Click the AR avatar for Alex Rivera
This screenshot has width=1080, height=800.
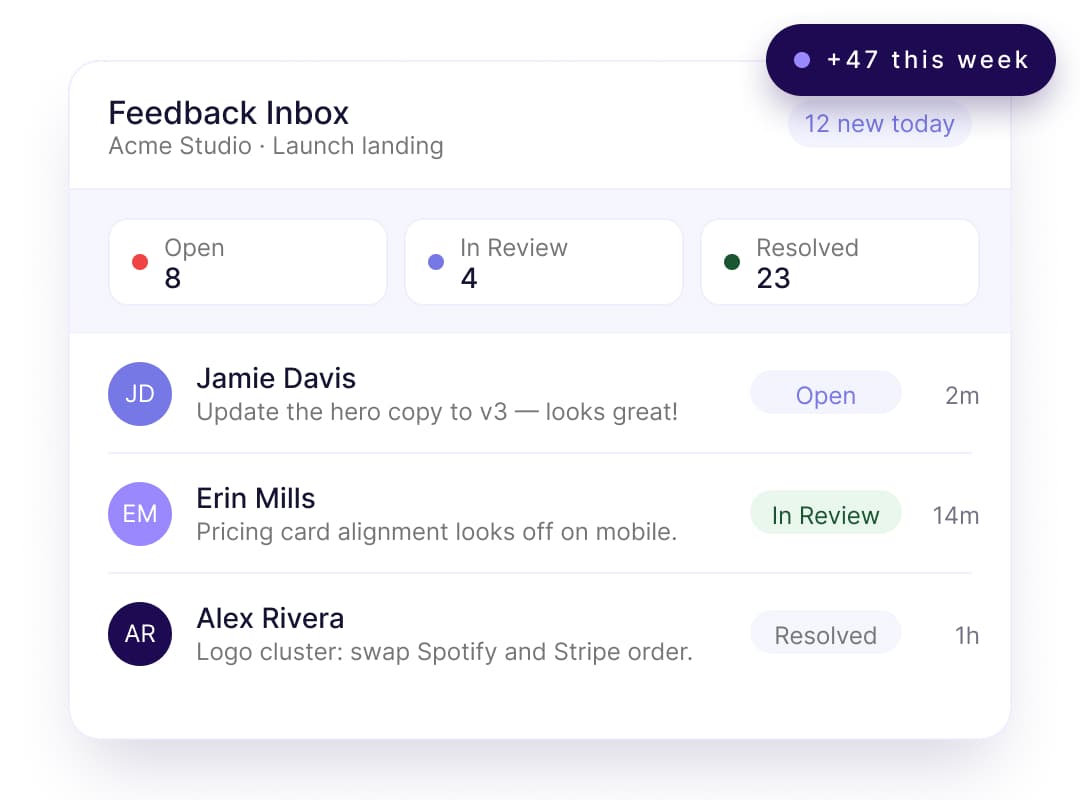tap(140, 634)
